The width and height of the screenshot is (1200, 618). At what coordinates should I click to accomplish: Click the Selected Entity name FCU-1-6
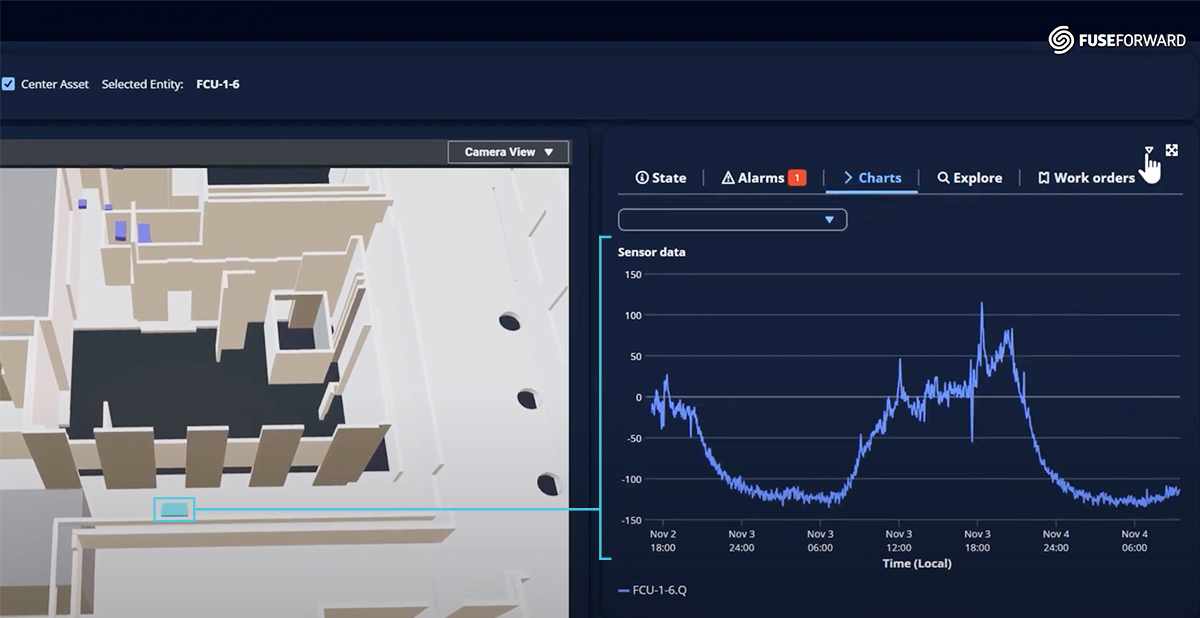coord(218,84)
